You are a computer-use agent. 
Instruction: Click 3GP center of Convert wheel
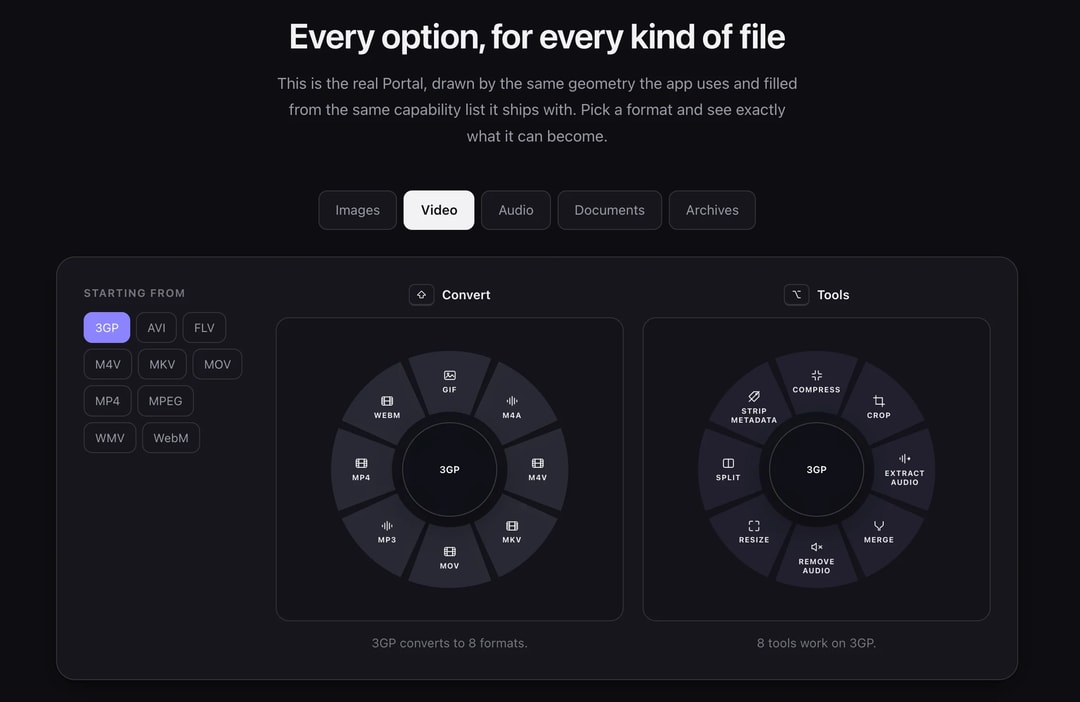[x=449, y=469]
